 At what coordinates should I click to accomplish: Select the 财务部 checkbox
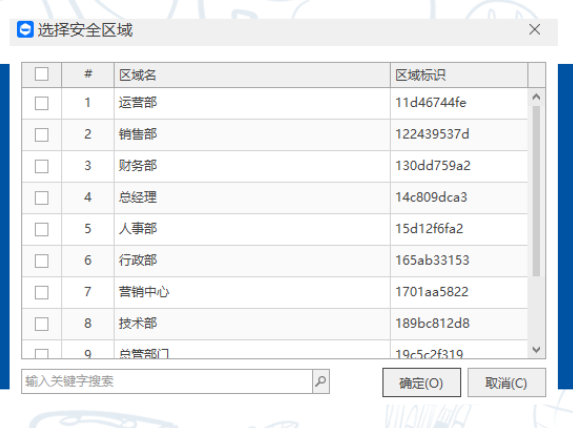tap(42, 166)
